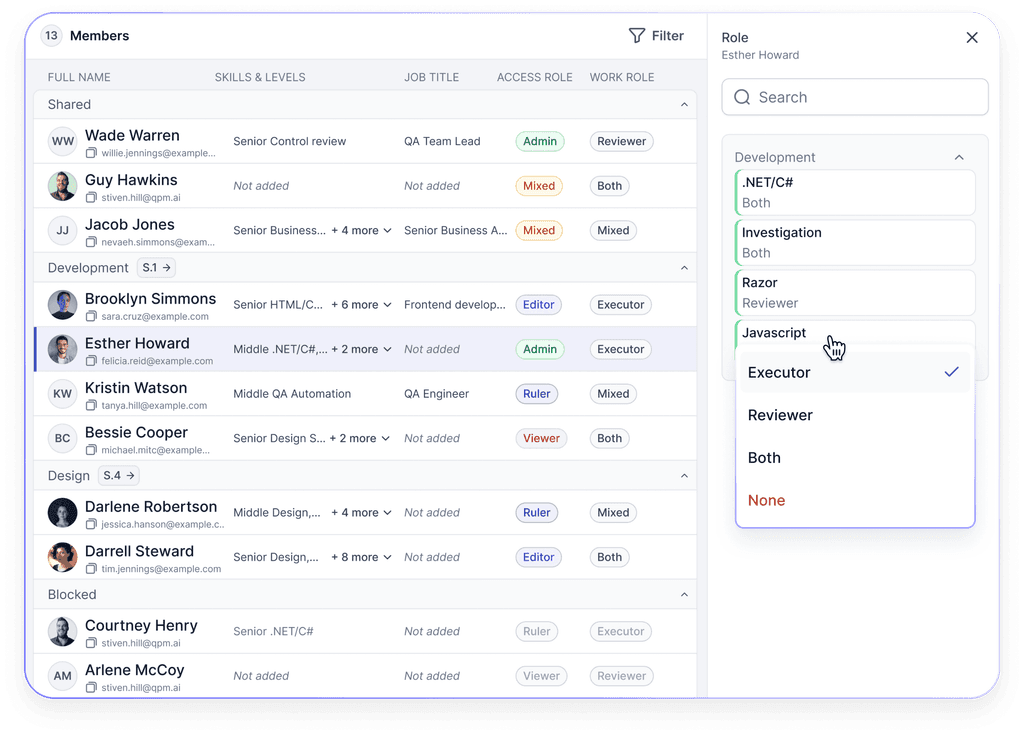Expand Darrell Steward's +8 more skills
The height and width of the screenshot is (735, 1024).
coord(361,557)
